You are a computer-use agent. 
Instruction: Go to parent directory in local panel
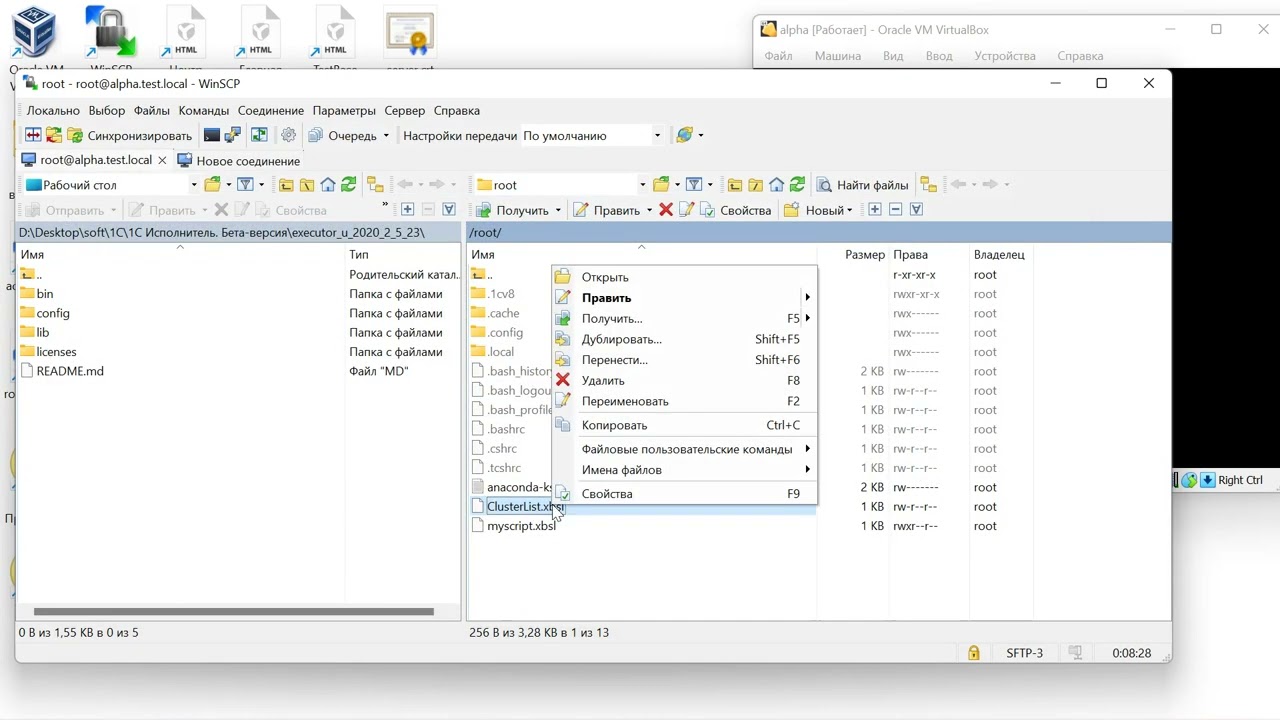pyautogui.click(x=286, y=184)
